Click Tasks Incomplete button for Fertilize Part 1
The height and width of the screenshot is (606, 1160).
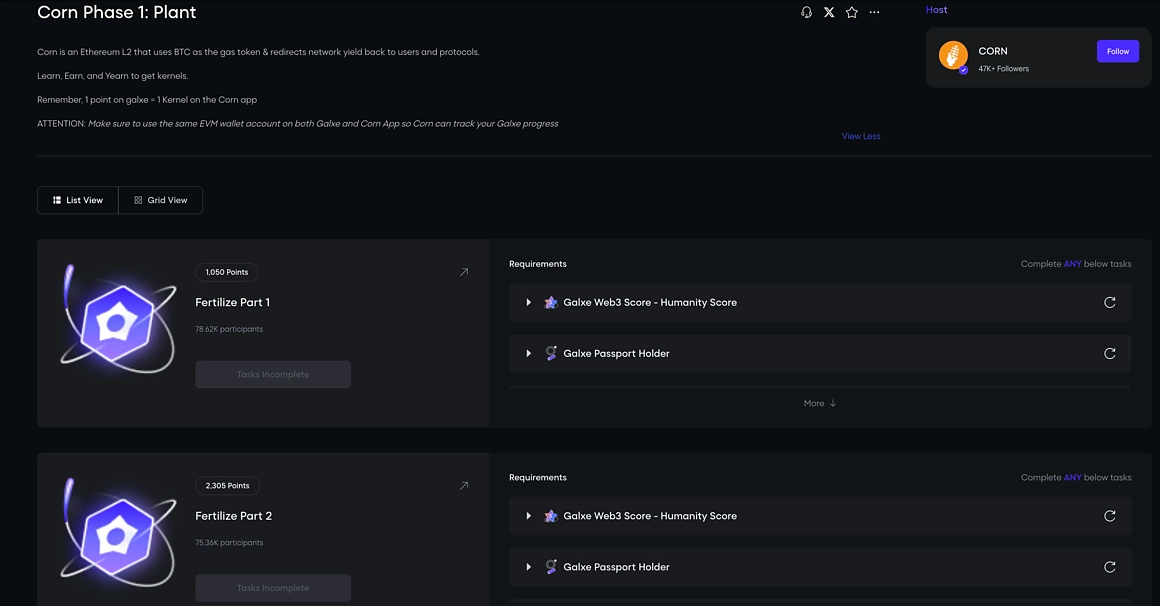pos(273,374)
